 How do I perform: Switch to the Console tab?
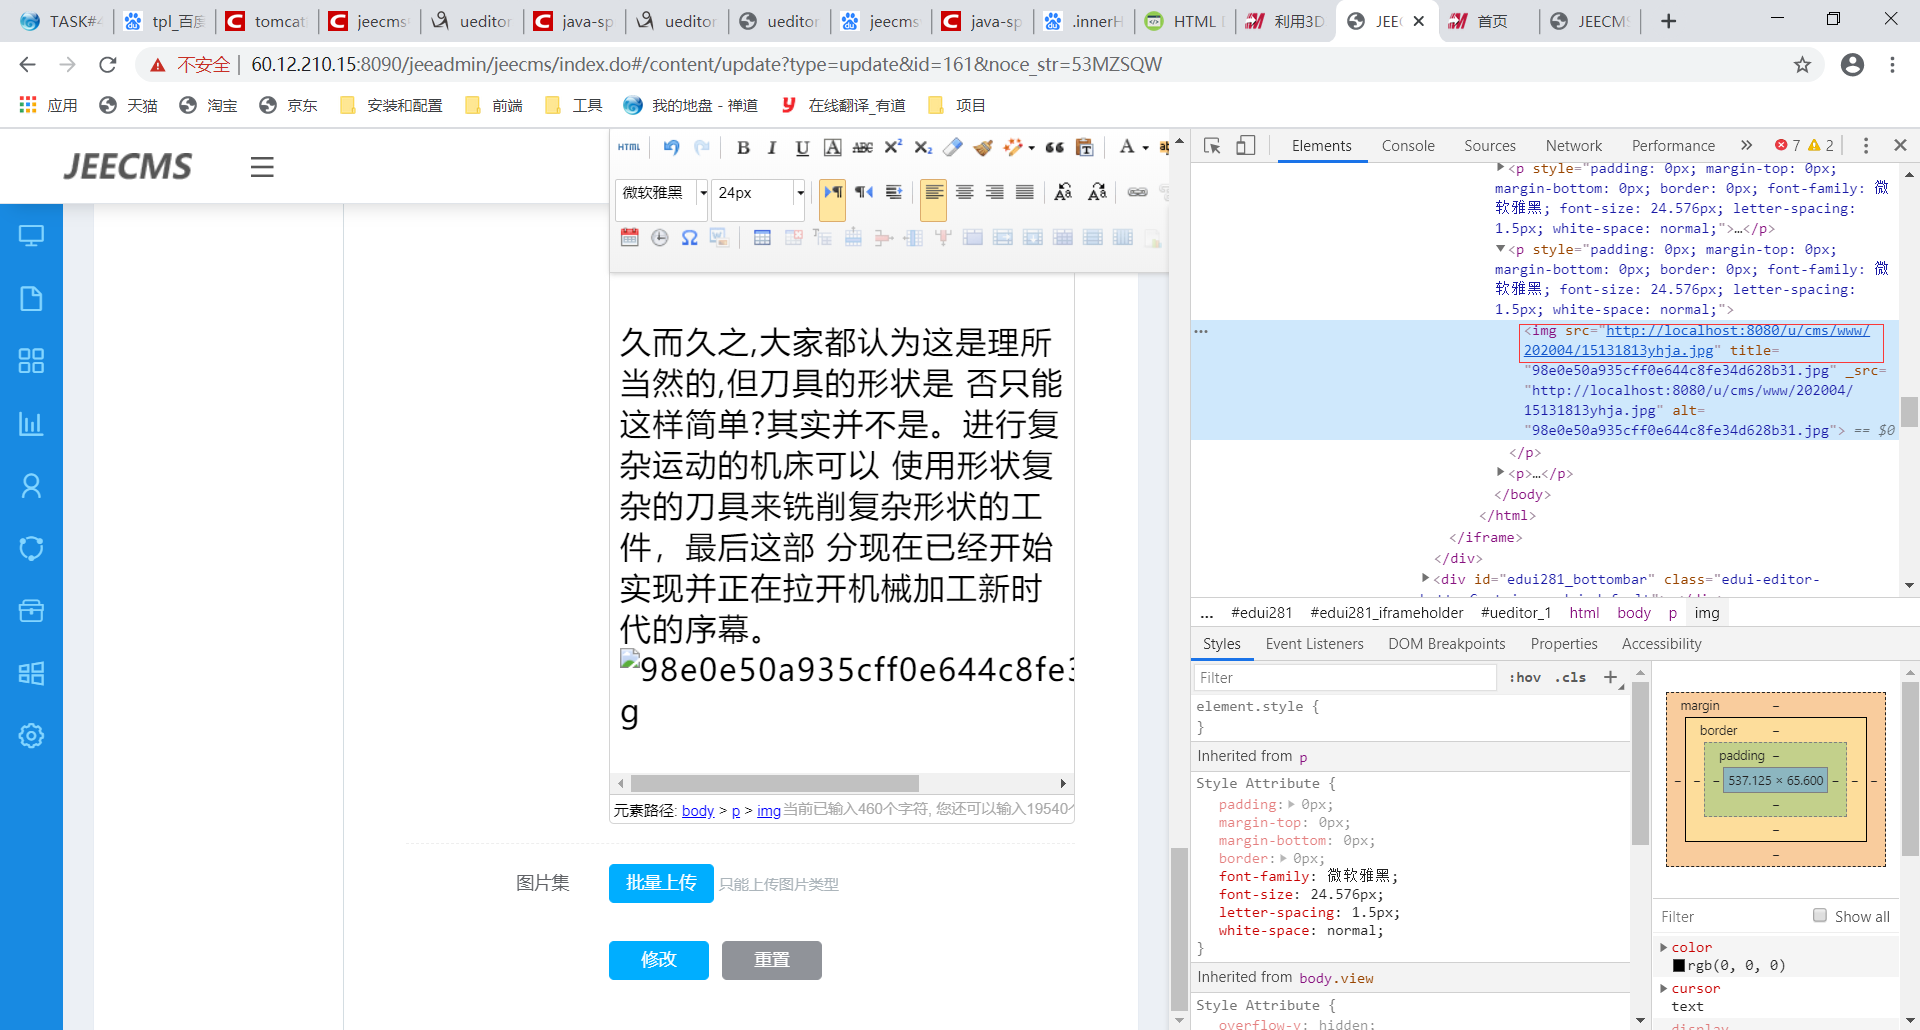pos(1407,146)
